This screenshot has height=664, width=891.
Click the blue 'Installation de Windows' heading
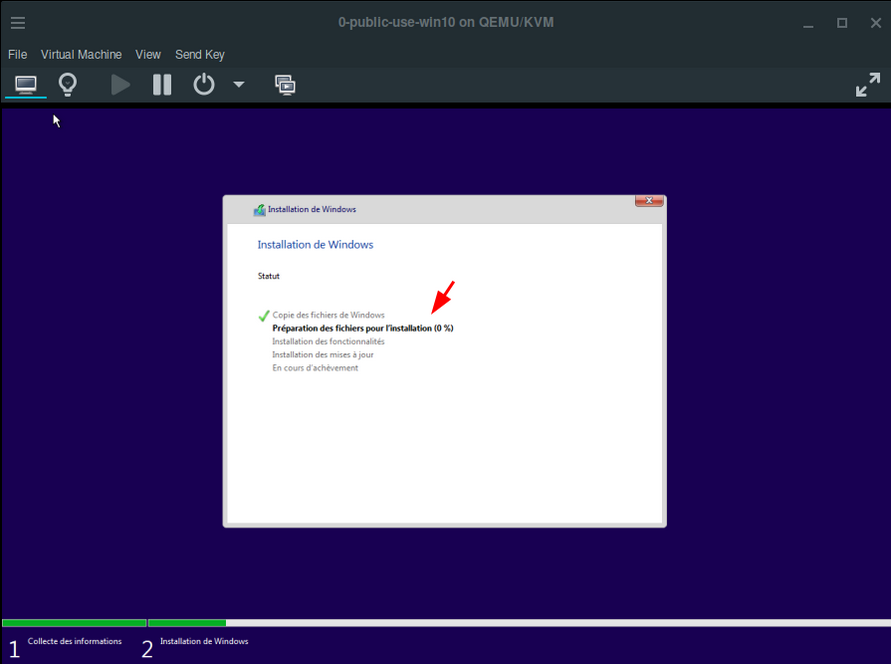pyautogui.click(x=315, y=245)
